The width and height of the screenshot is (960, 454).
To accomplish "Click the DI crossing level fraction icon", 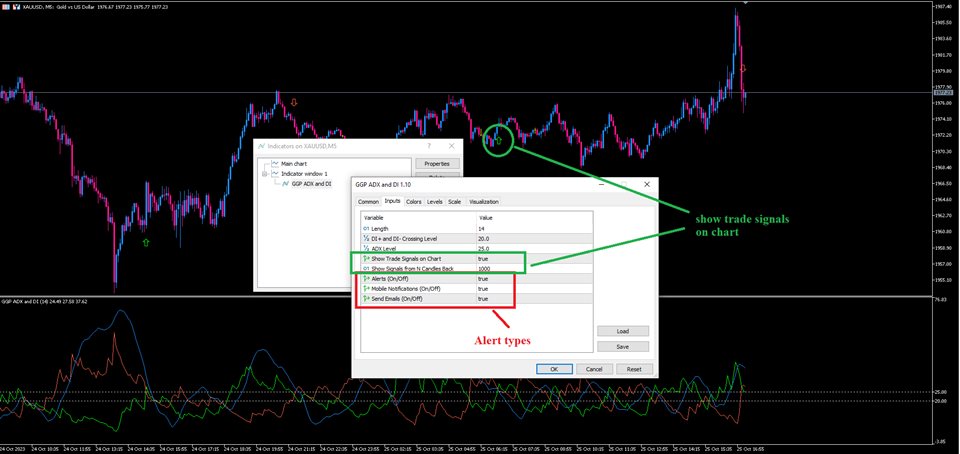I will [x=366, y=238].
